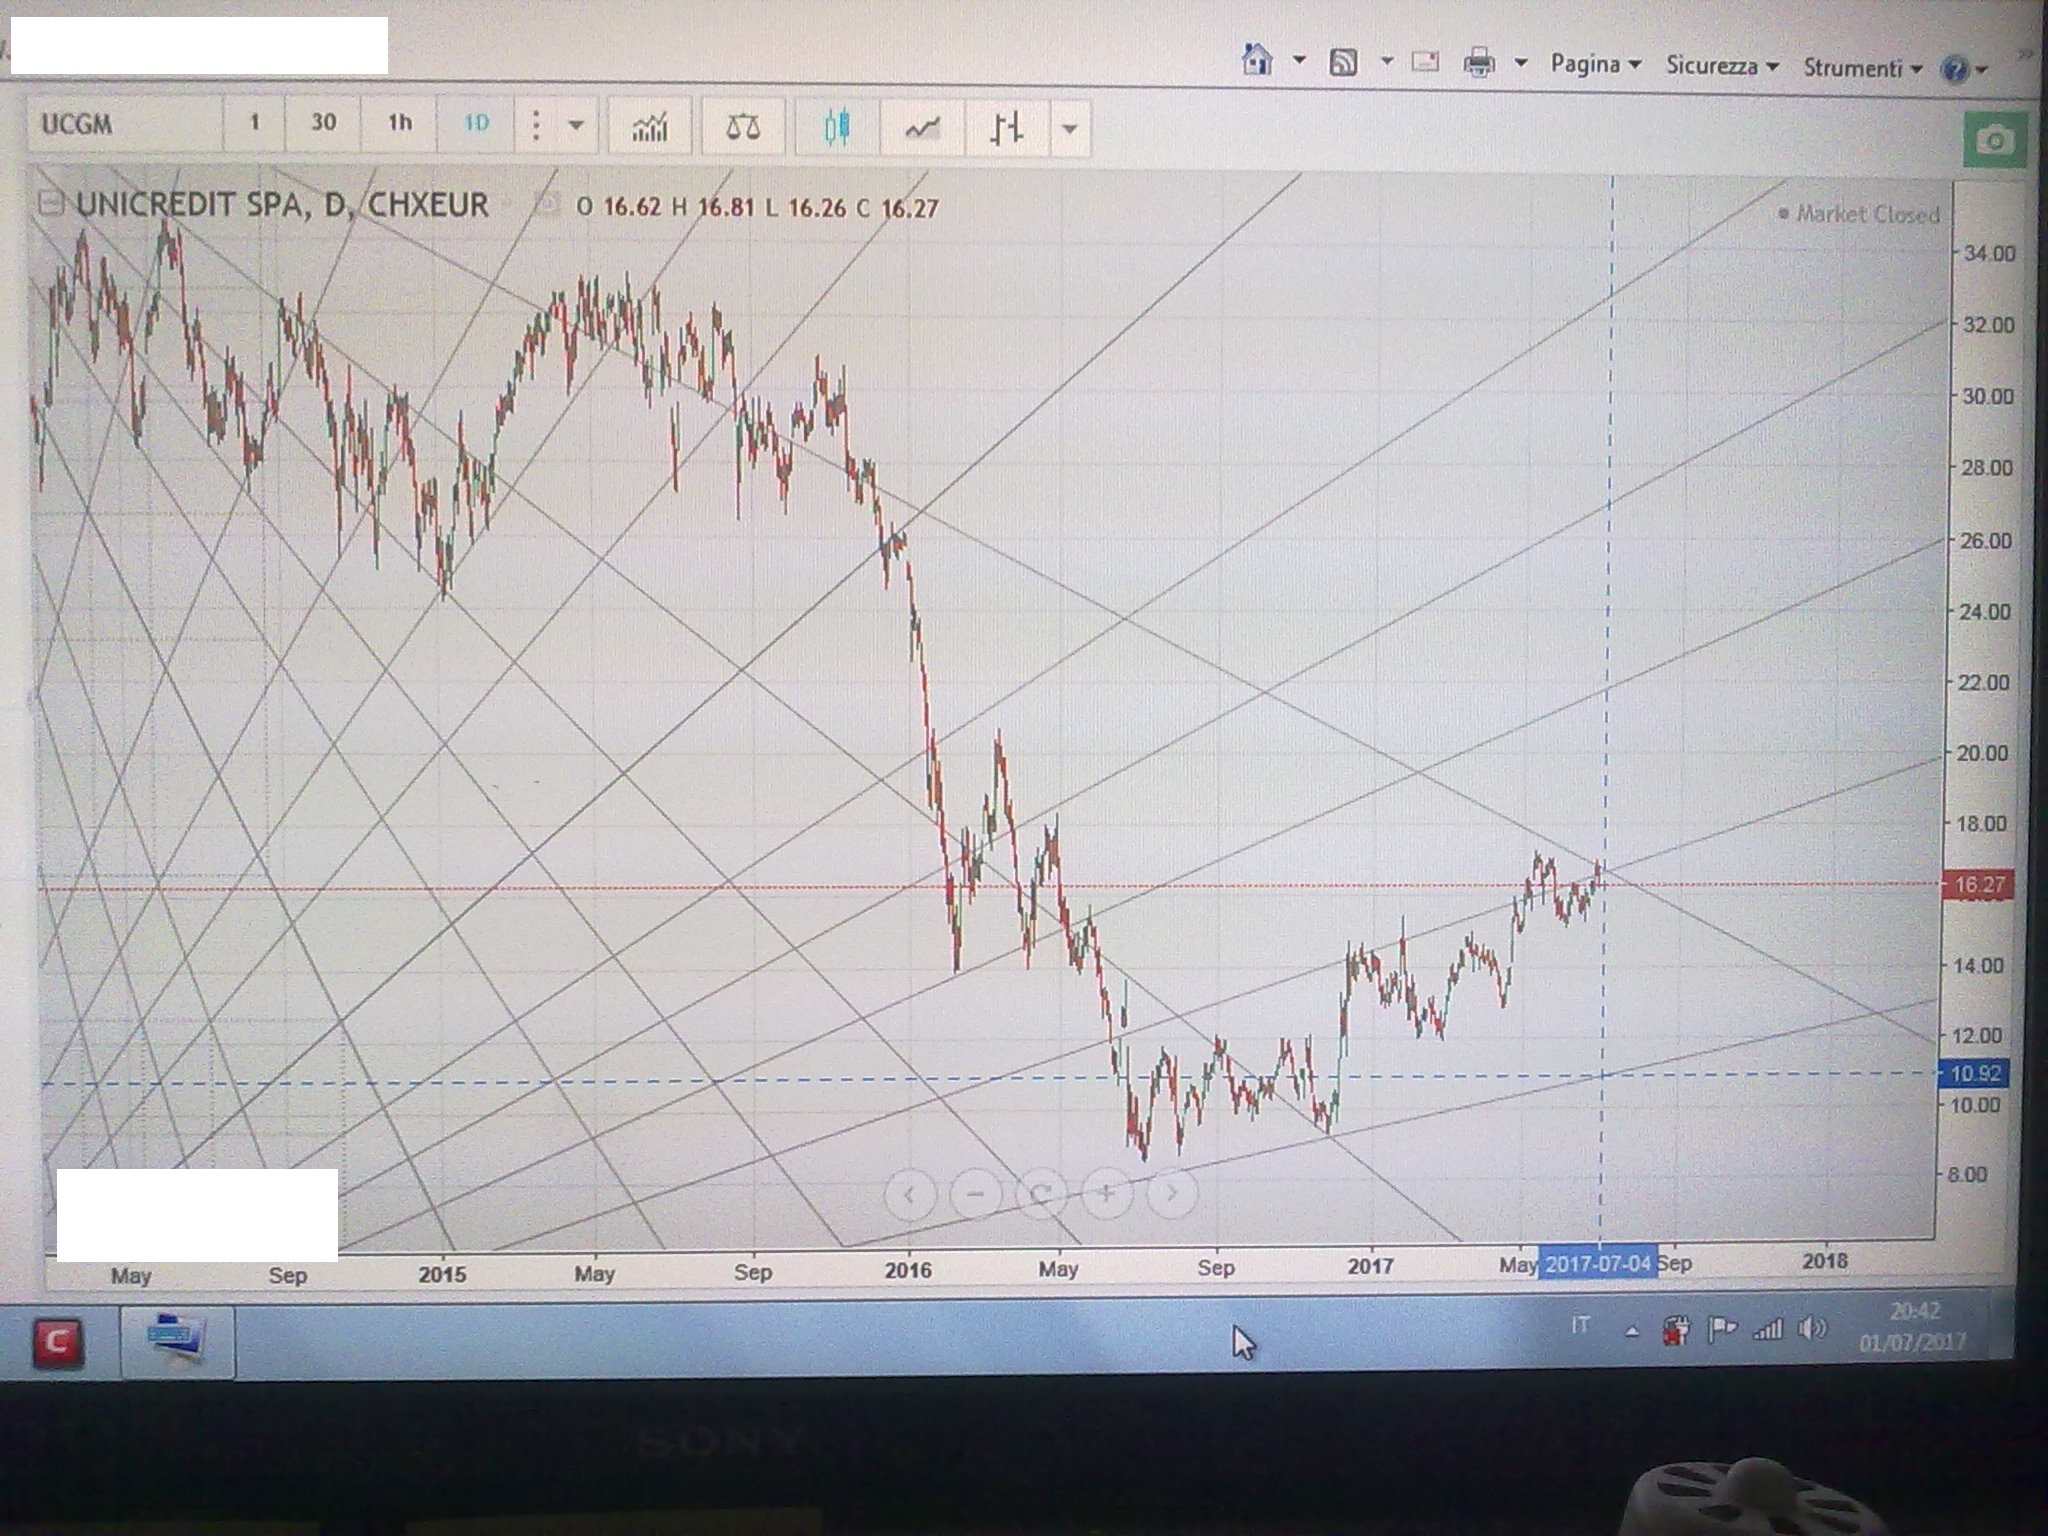Take a chart snapshot with camera button
2048x1536 pixels.
[x=1994, y=141]
